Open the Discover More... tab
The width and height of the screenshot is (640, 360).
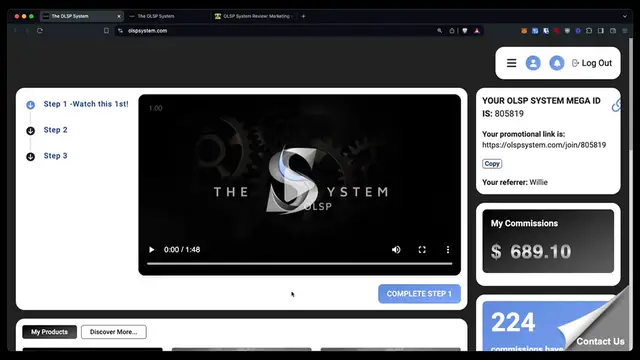(113, 332)
